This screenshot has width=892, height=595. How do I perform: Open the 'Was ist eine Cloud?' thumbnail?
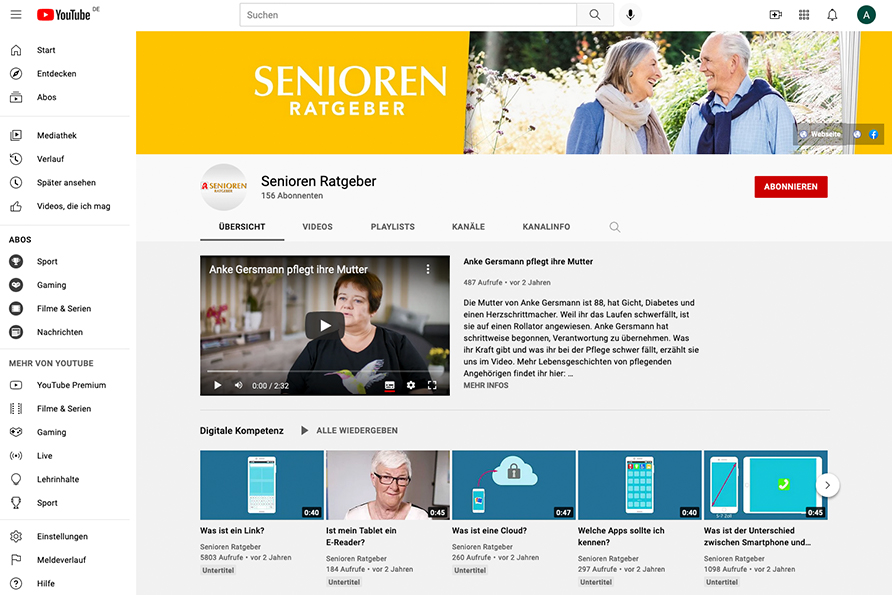click(x=514, y=485)
